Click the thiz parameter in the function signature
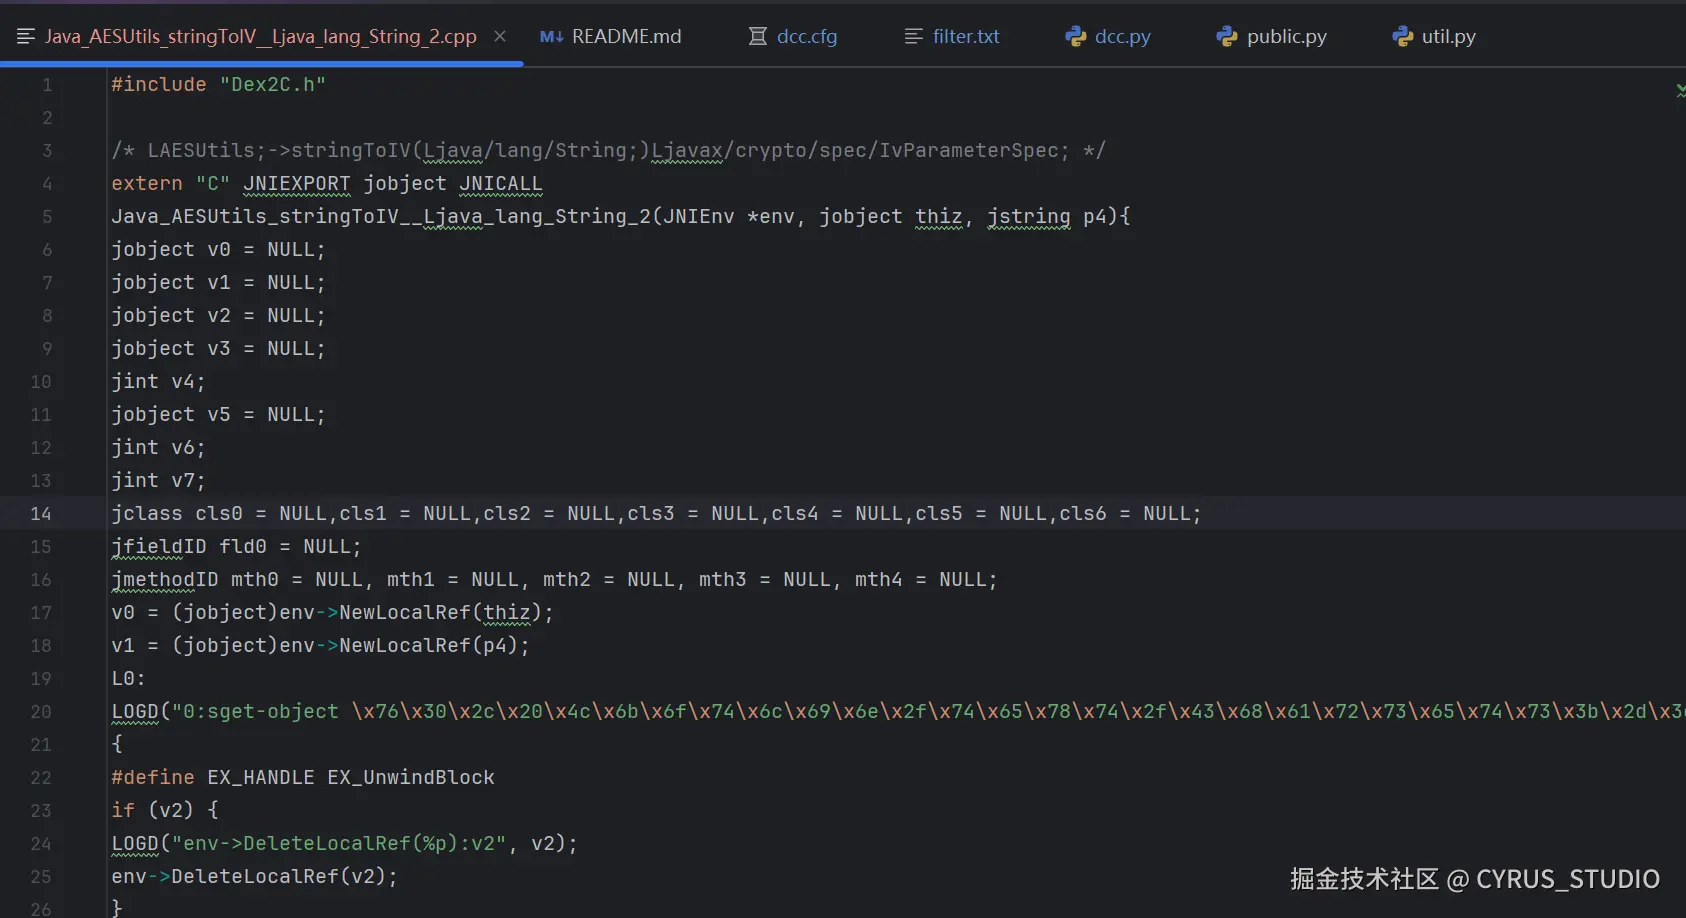1686x918 pixels. tap(939, 217)
